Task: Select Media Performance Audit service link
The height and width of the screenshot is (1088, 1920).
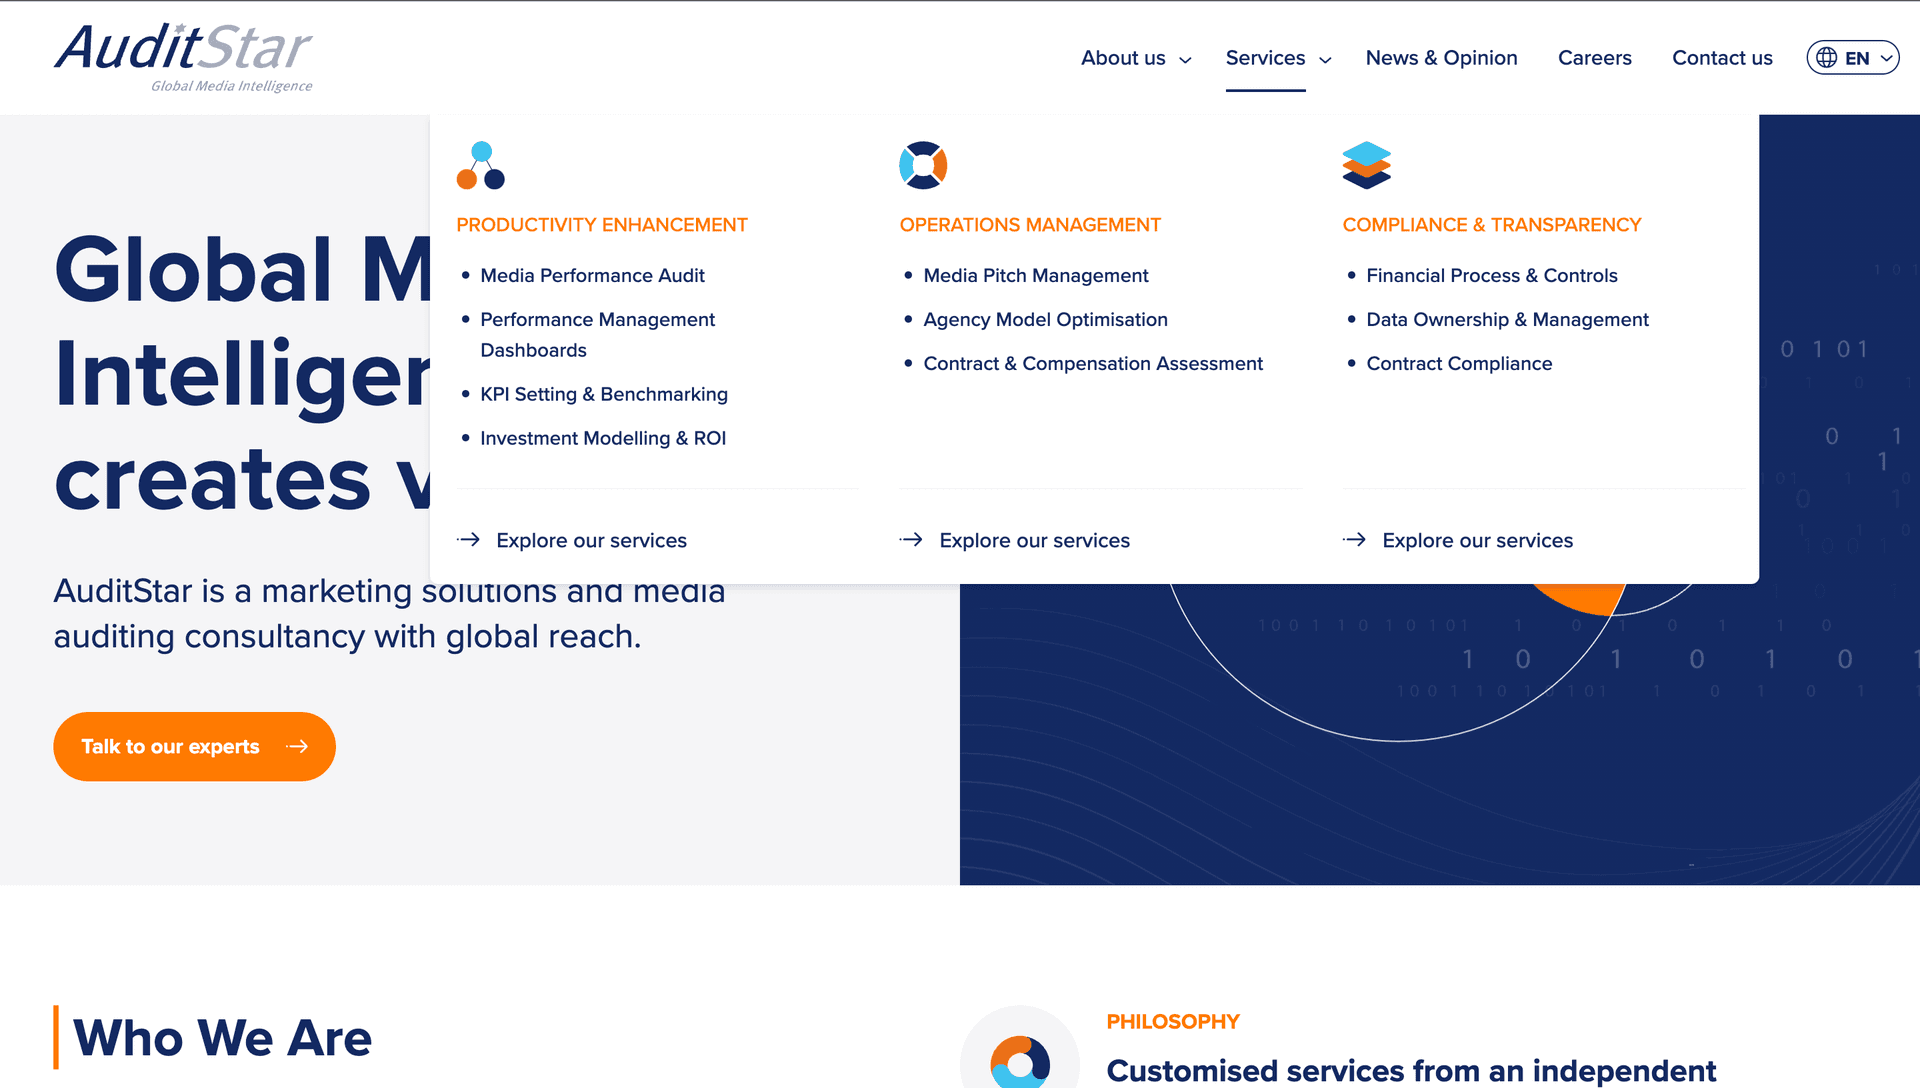Action: pyautogui.click(x=592, y=273)
